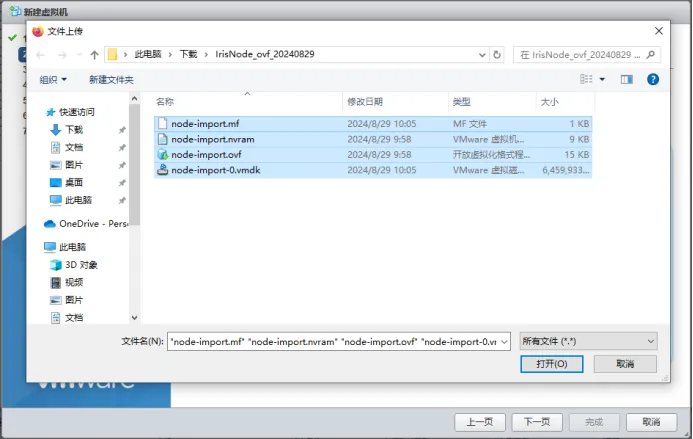The width and height of the screenshot is (693, 439).
Task: Click the 2024/8/29 10:05 date of node-import.mf
Action: pos(381,124)
